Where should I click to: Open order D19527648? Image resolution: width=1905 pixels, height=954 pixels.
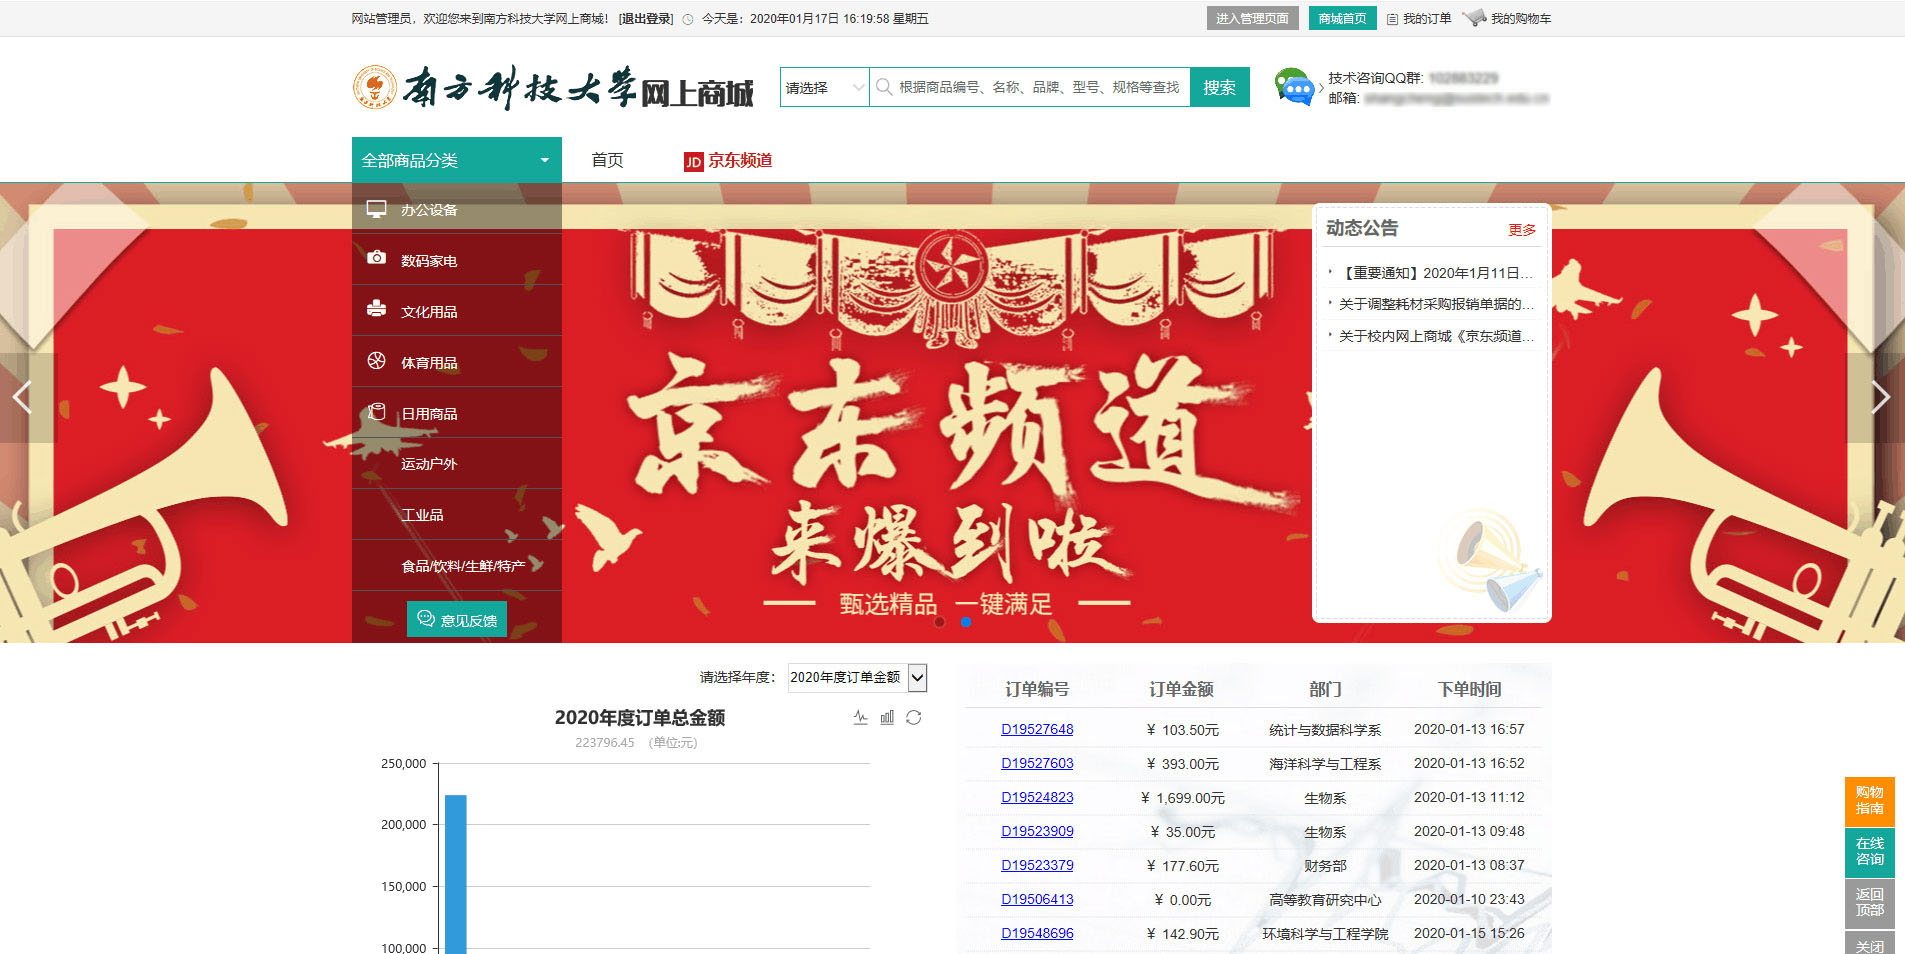point(1037,729)
